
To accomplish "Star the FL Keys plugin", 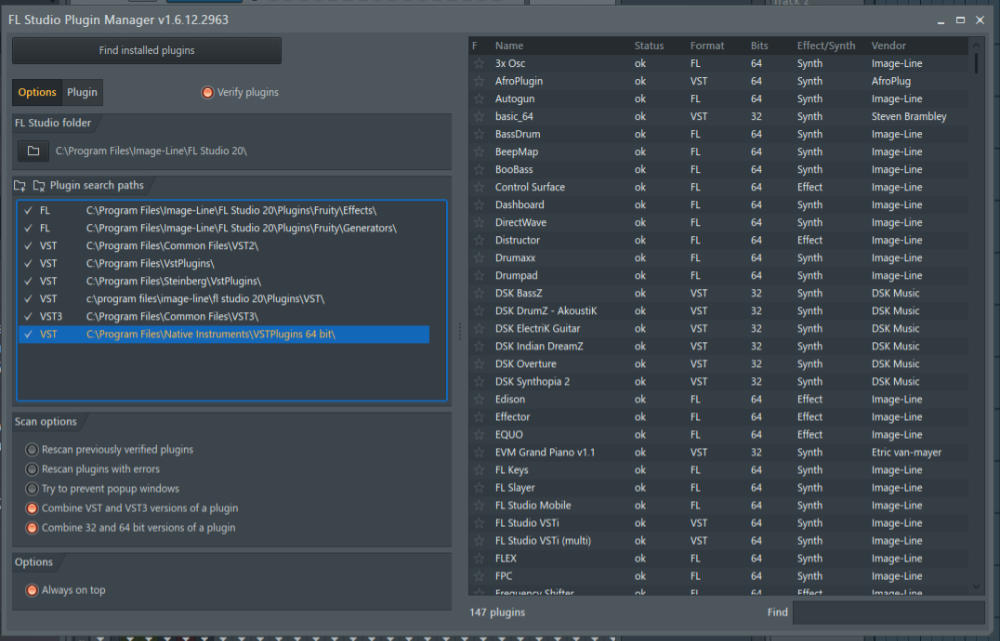I will [478, 470].
